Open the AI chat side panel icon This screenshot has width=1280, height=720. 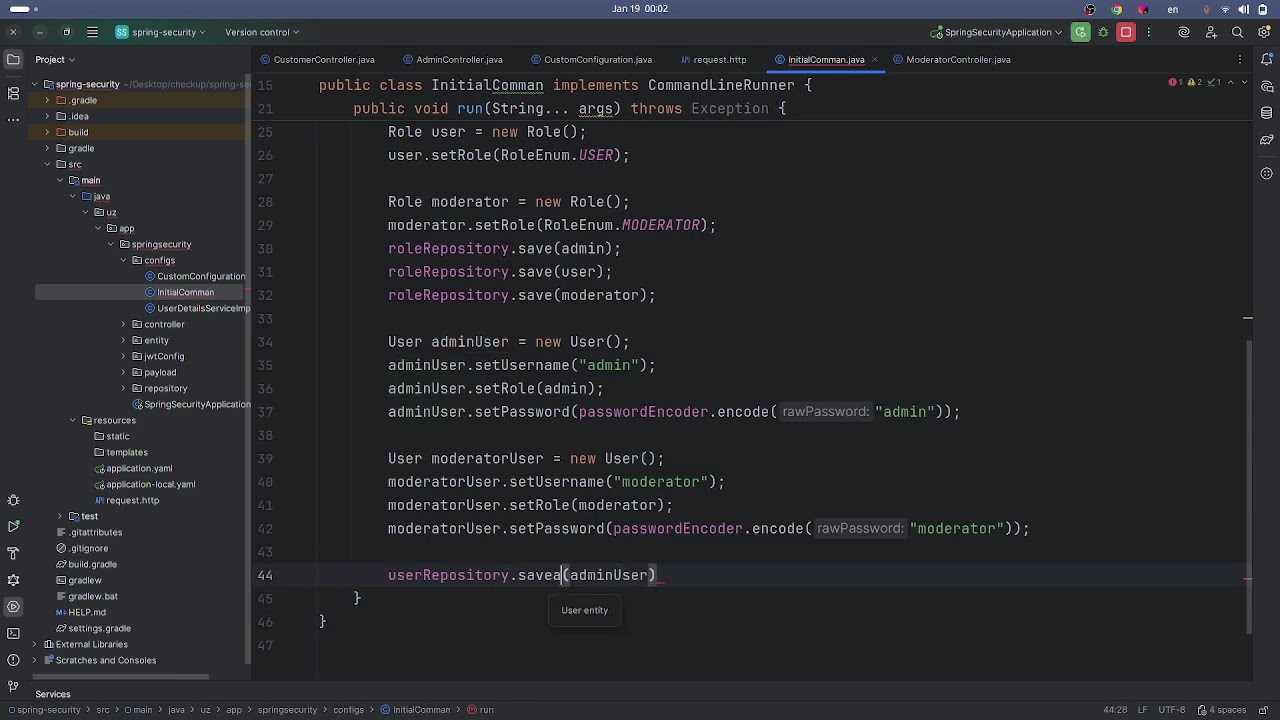[1266, 87]
